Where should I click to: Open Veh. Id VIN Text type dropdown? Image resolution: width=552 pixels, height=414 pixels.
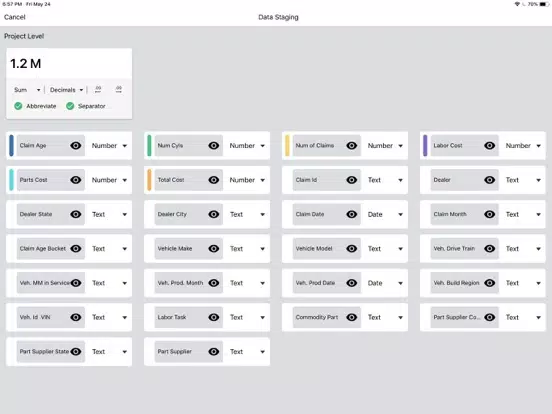[x=109, y=317]
